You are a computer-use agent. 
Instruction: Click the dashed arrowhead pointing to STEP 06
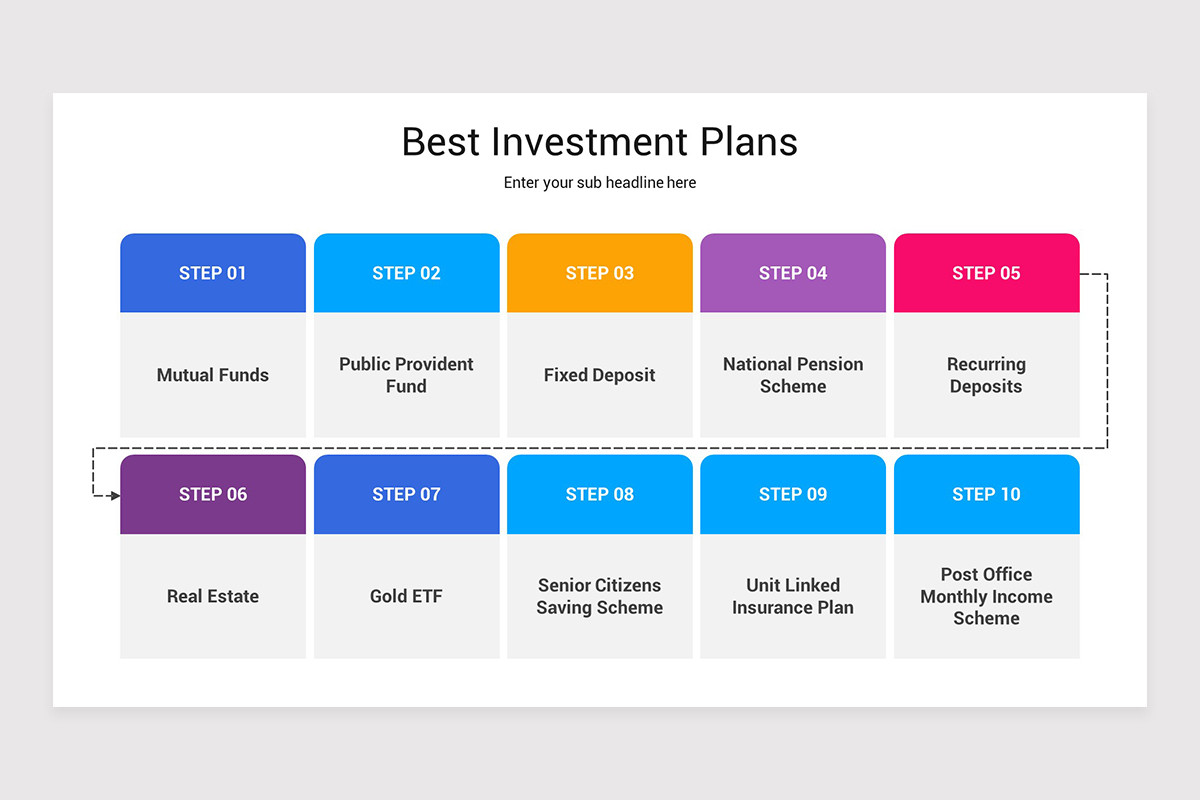pyautogui.click(x=114, y=495)
